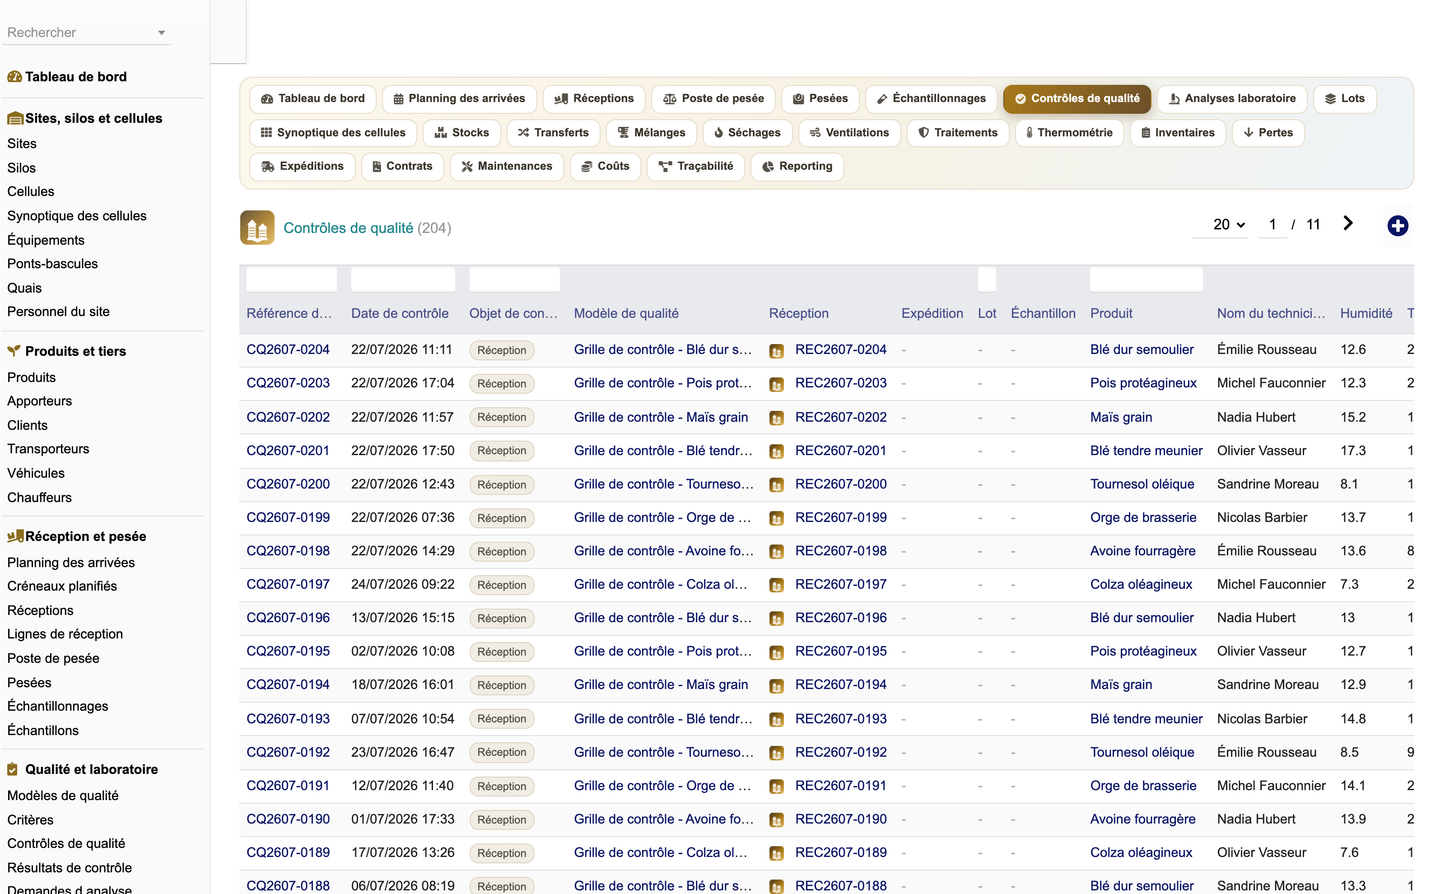Open Transporteurs in the sidebar

tap(48, 449)
